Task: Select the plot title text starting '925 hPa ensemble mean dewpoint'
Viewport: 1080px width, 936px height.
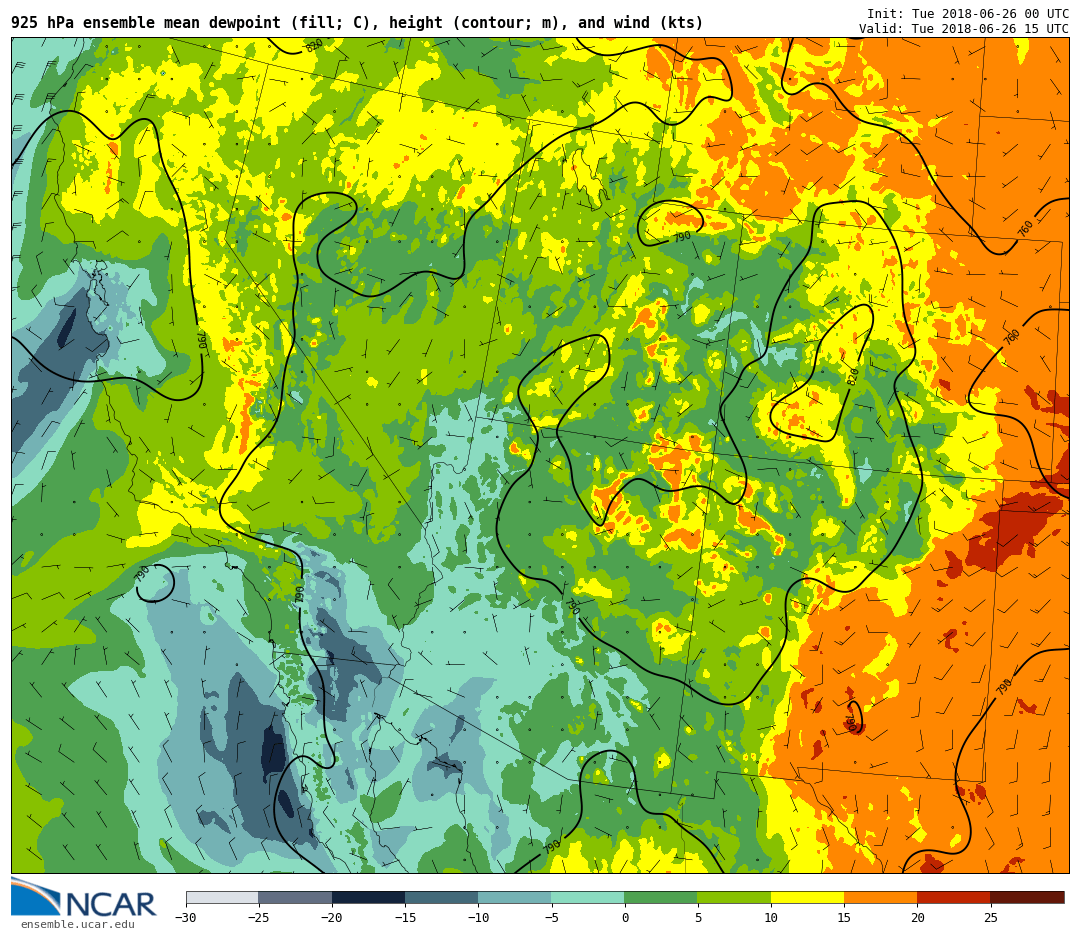Action: pyautogui.click(x=357, y=23)
